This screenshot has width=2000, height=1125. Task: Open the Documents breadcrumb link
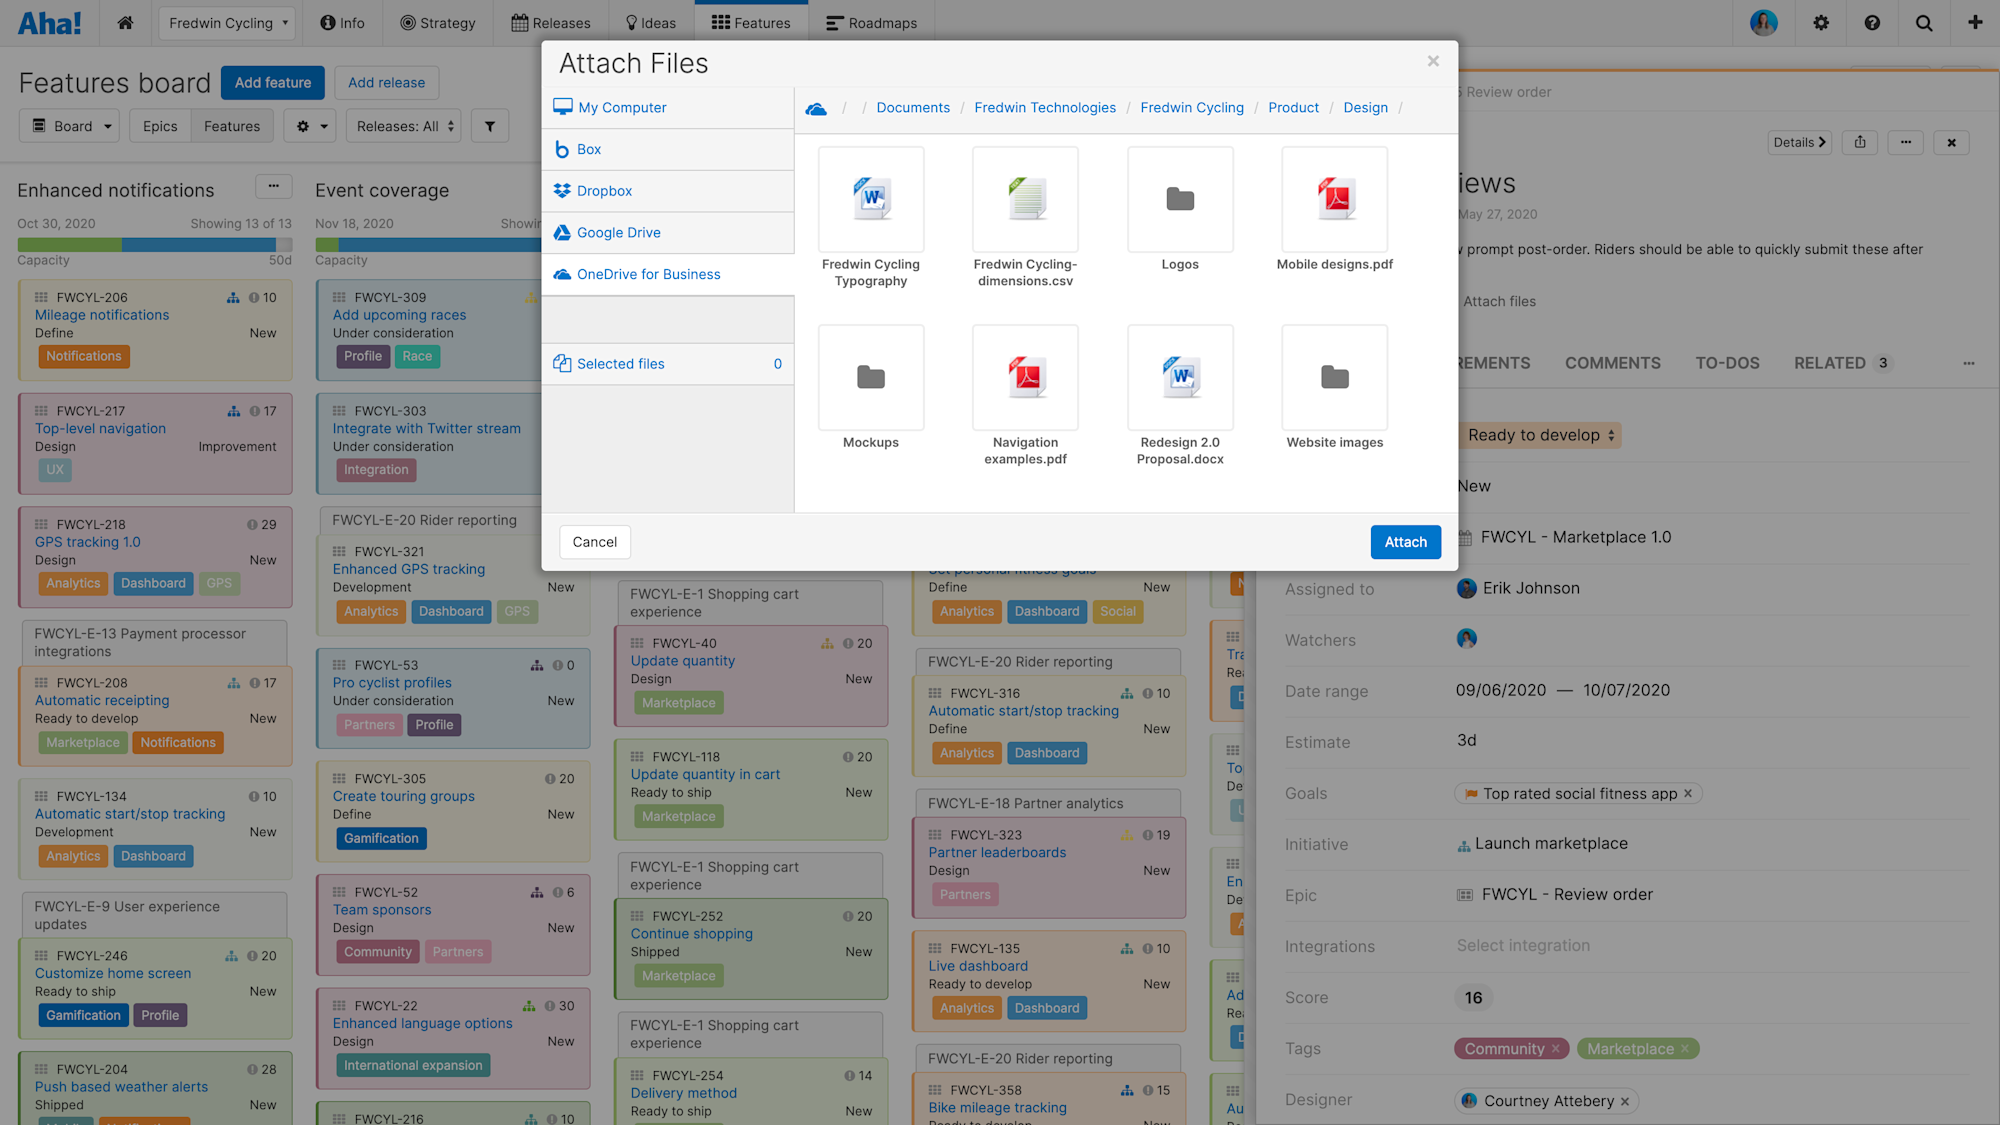tap(913, 107)
